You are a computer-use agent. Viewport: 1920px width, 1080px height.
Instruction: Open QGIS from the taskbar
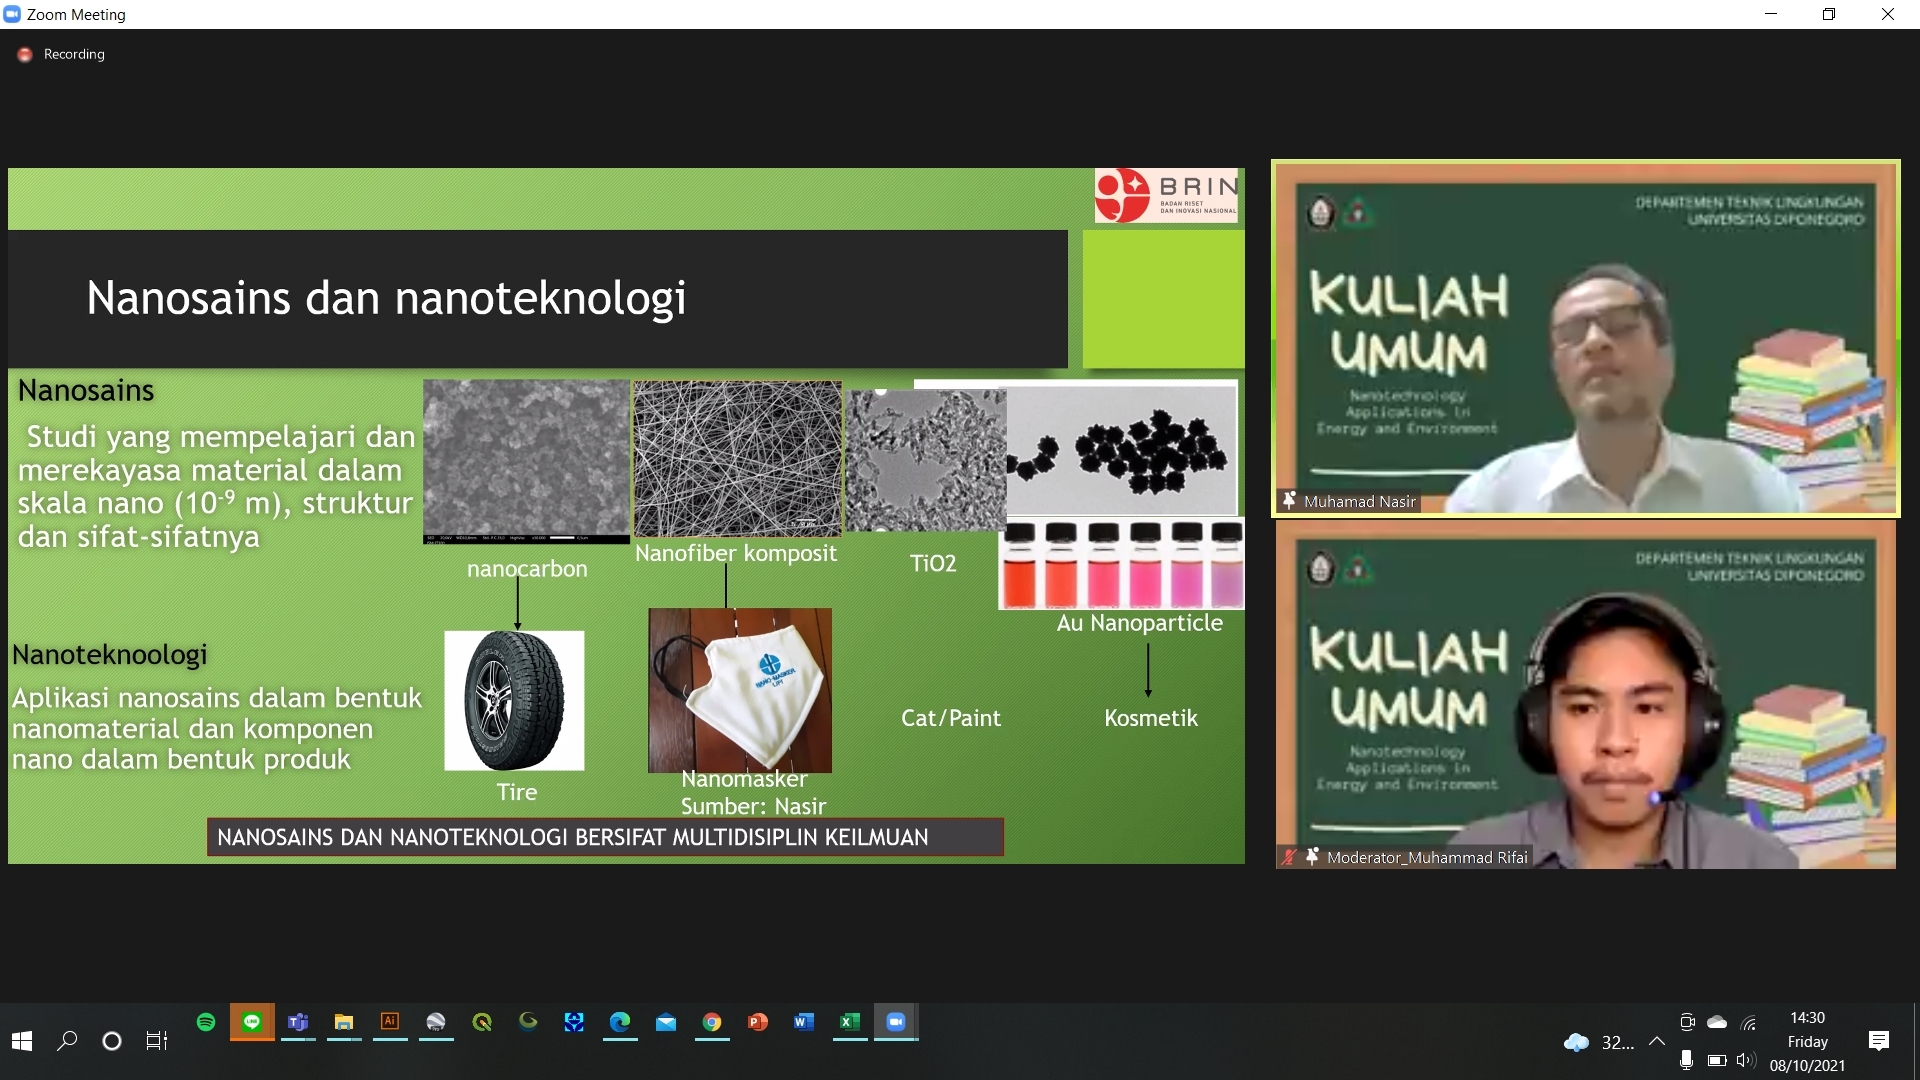[483, 1023]
